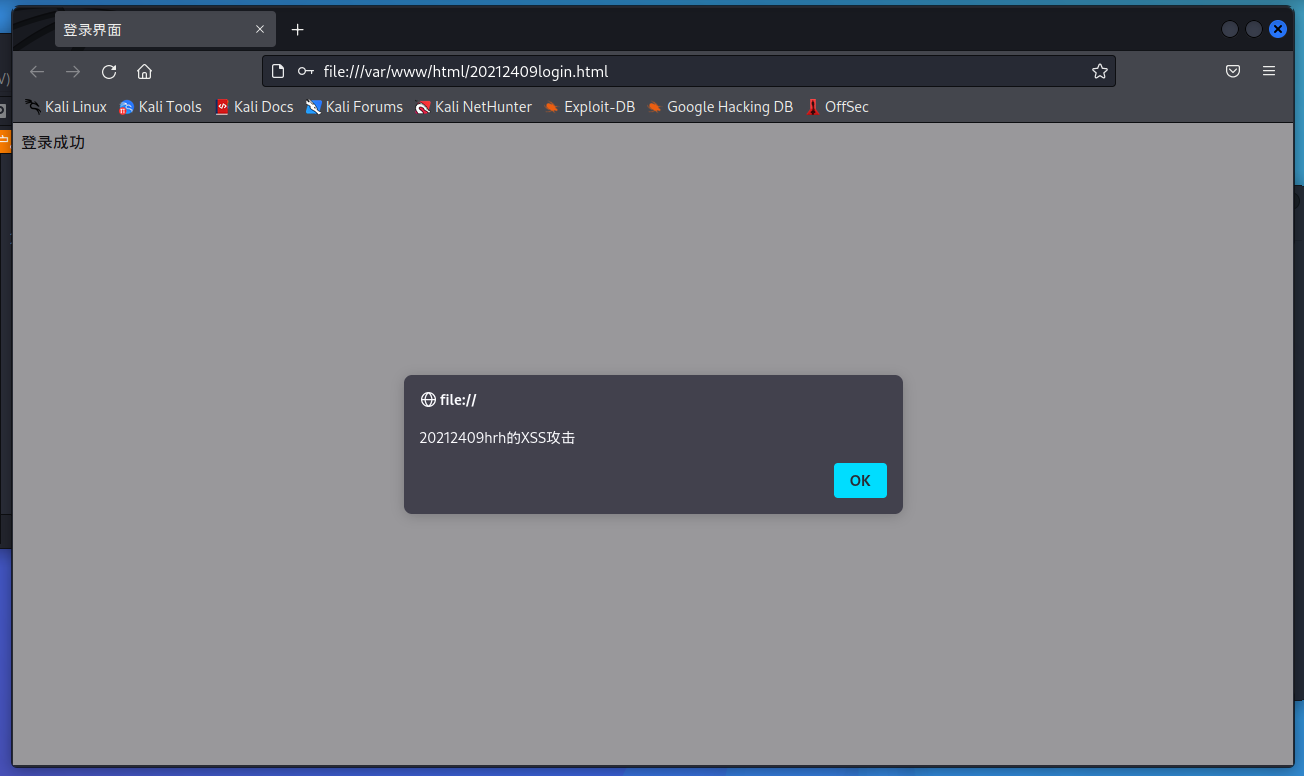1304x776 pixels.
Task: Minimize the Firefox window
Action: point(1230,30)
